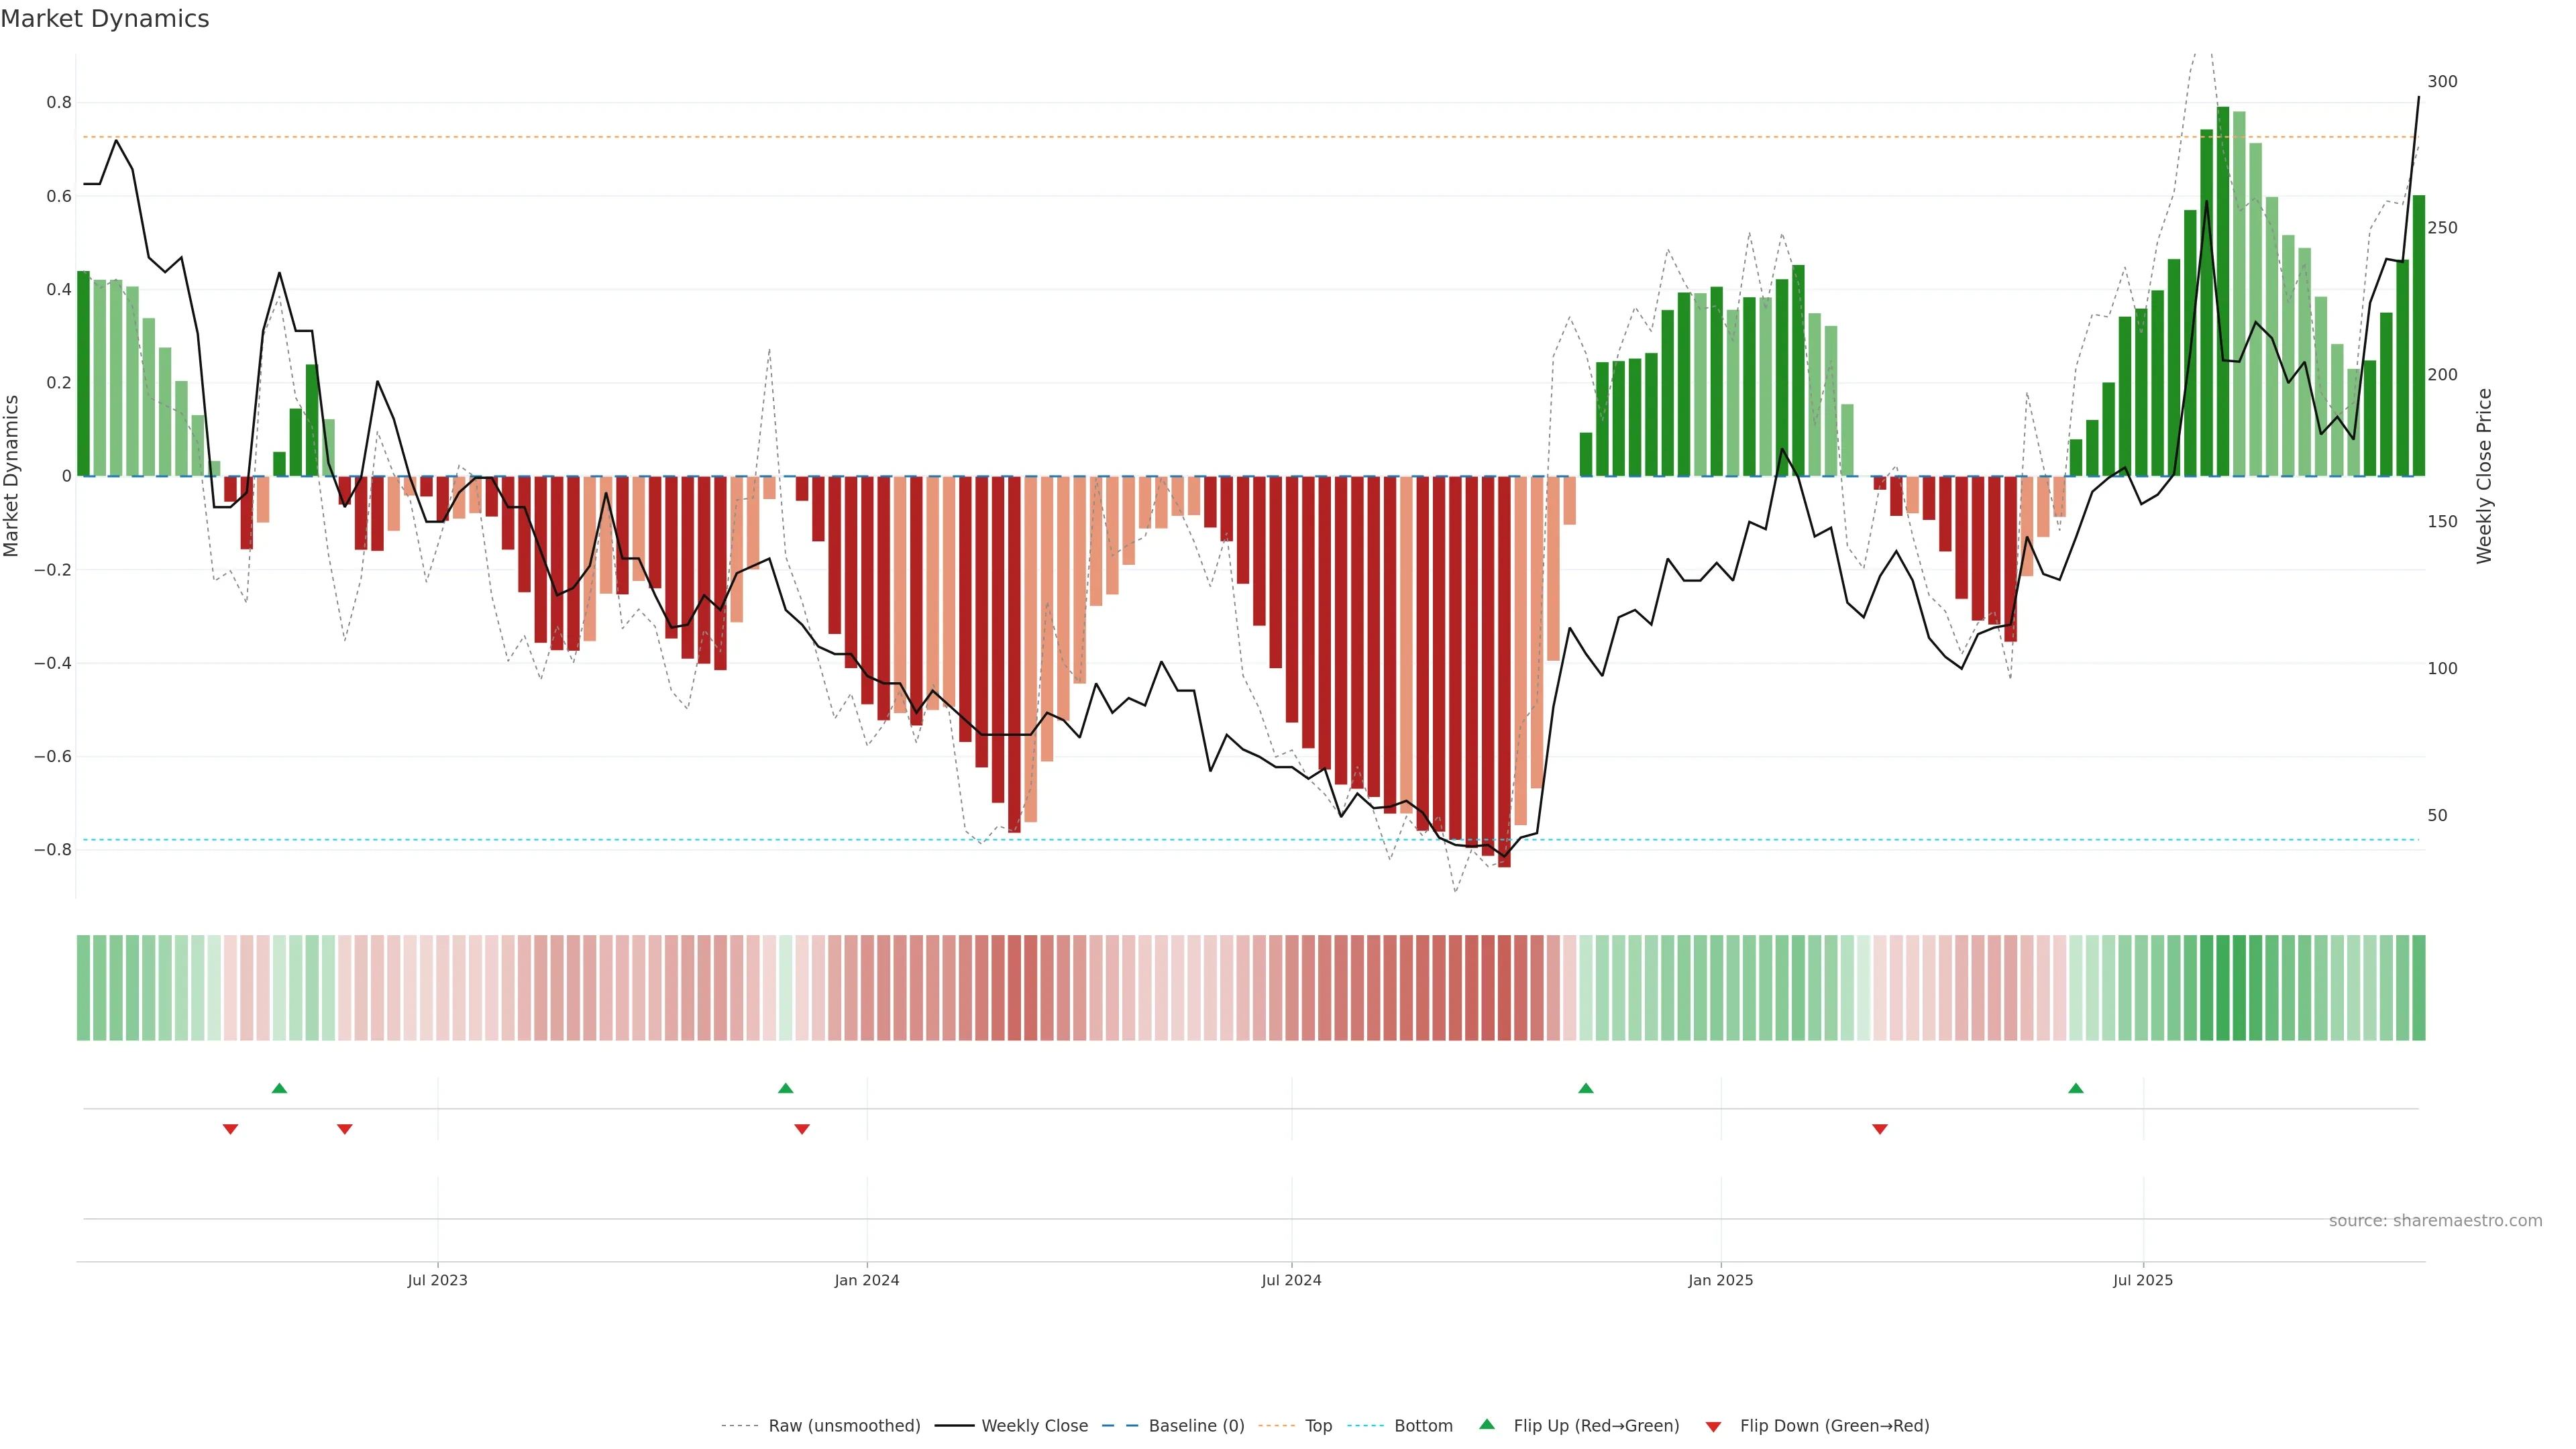The width and height of the screenshot is (2576, 1449).
Task: Click the rightmost green flip-up triangle marker
Action: coord(2076,1088)
